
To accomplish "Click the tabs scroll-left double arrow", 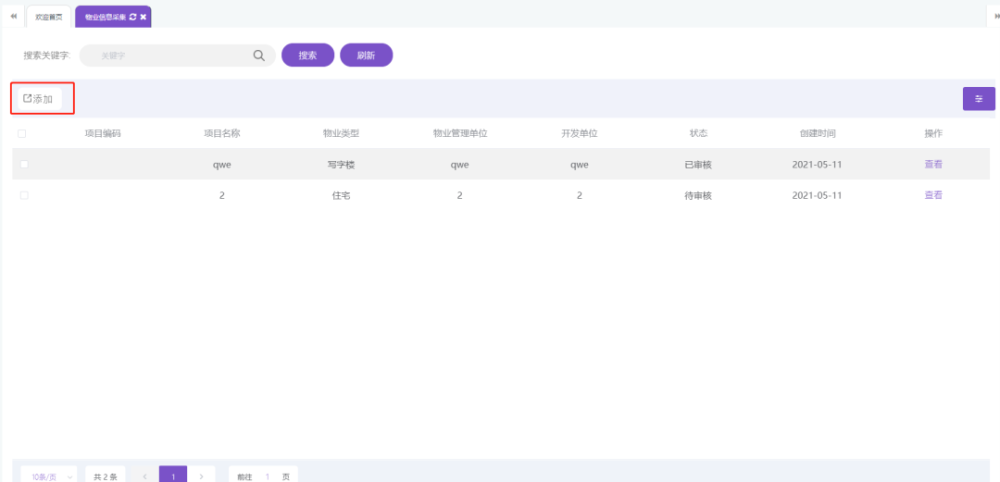I will pyautogui.click(x=13, y=17).
